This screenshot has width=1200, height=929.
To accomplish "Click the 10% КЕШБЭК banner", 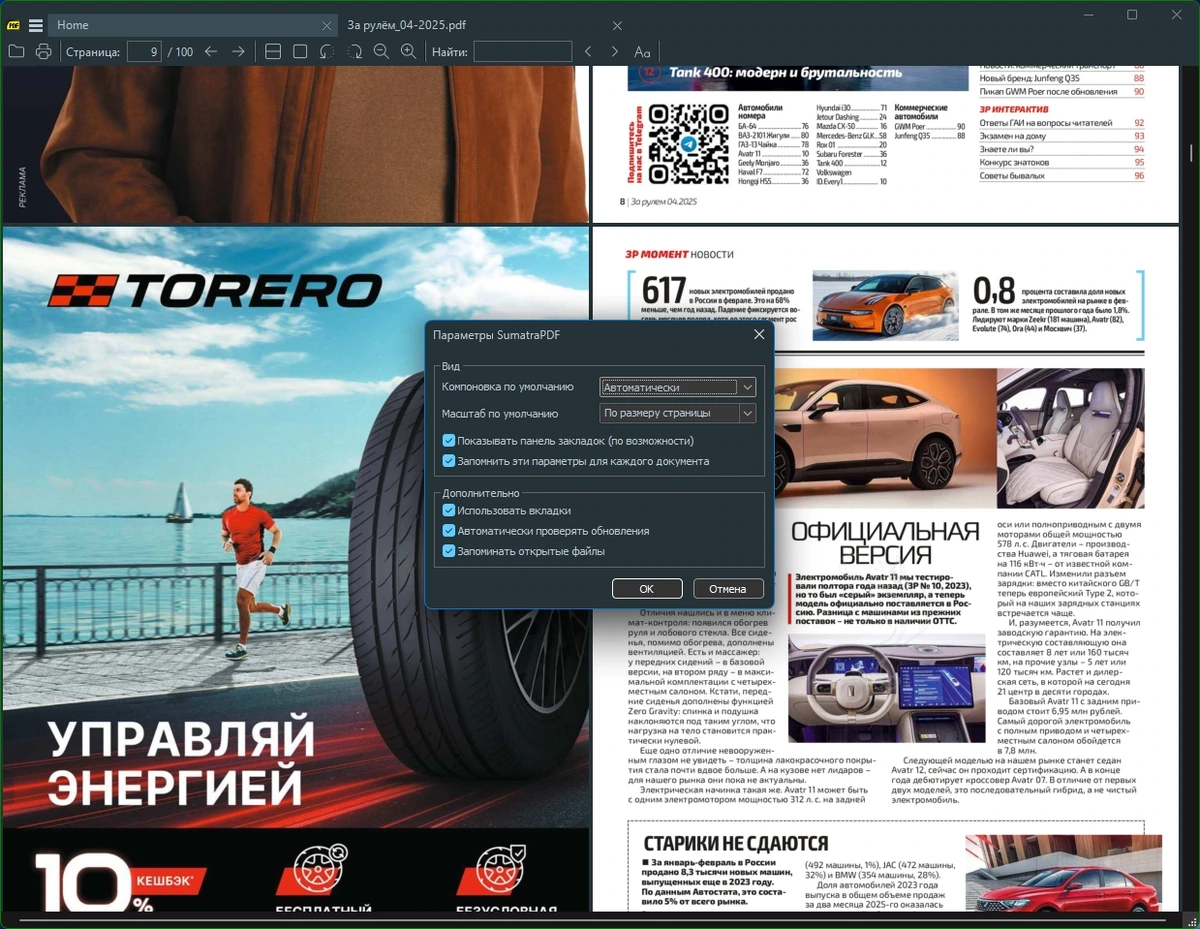I will click(120, 880).
